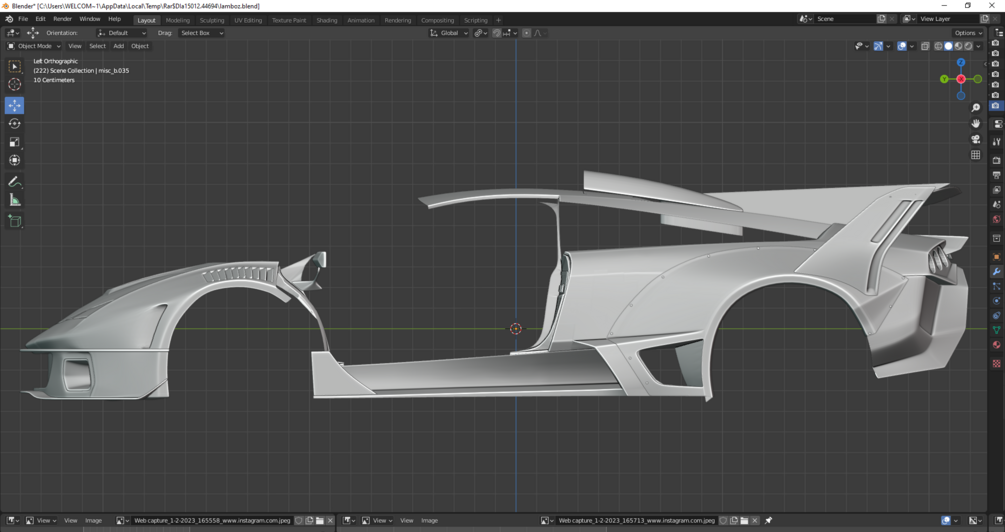Image resolution: width=1005 pixels, height=532 pixels.
Task: Toggle camera view with camera icon
Action: tap(976, 139)
